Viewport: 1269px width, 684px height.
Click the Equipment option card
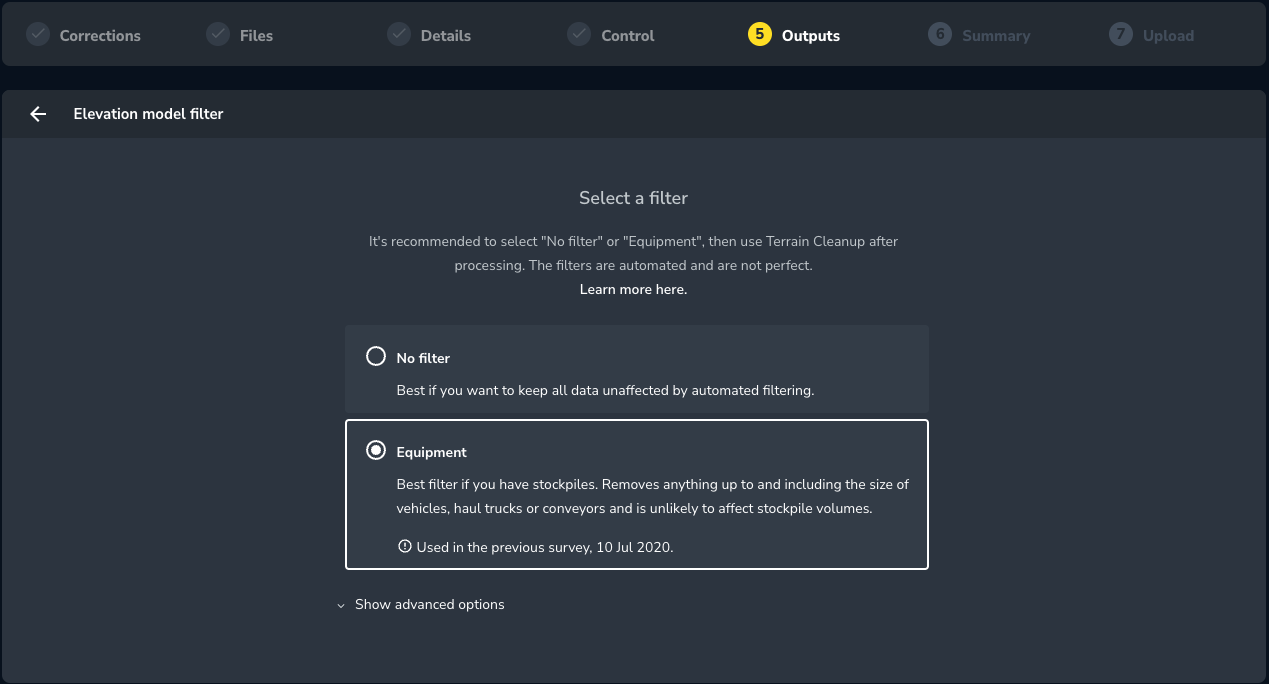point(637,494)
